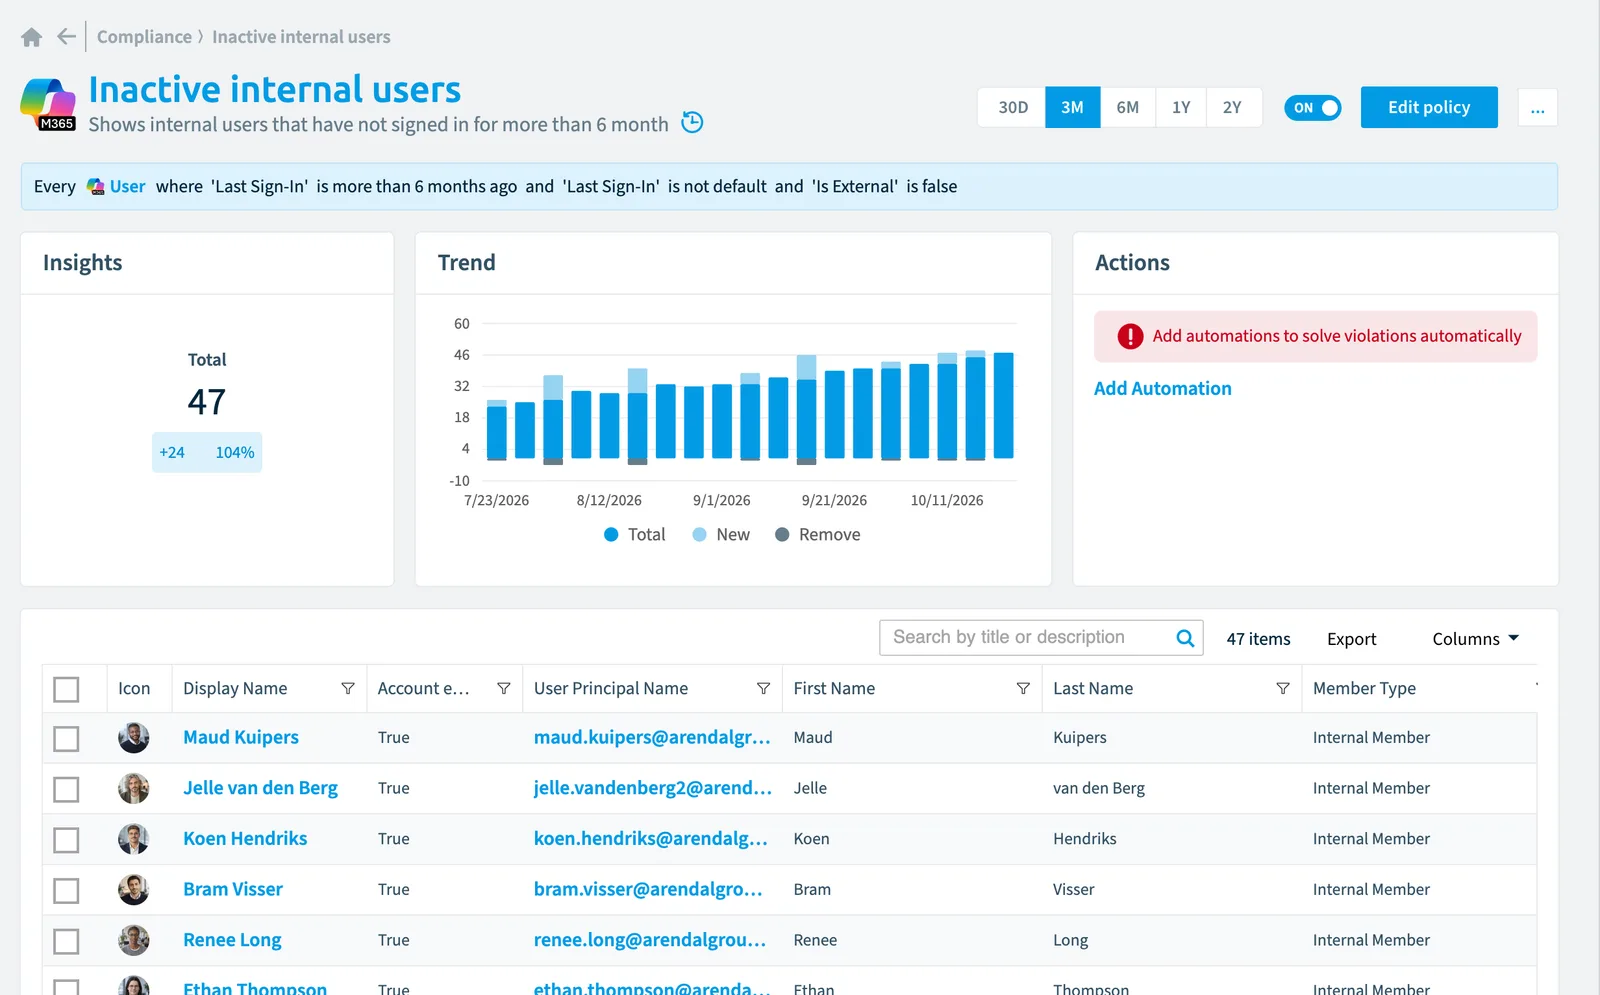
Task: Click the Add Automation link
Action: click(x=1162, y=389)
